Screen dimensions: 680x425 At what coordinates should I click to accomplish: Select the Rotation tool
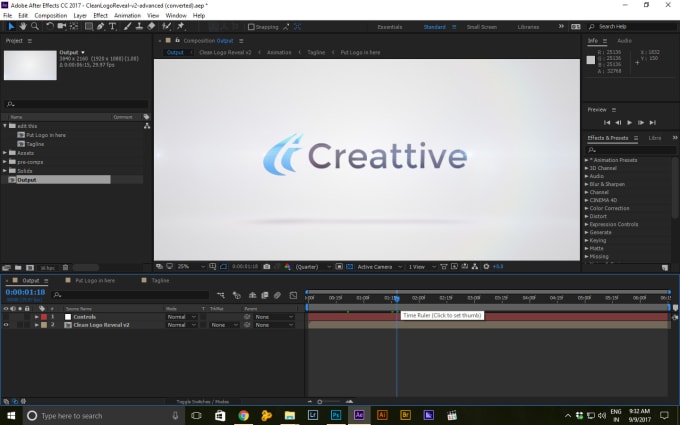pos(50,26)
